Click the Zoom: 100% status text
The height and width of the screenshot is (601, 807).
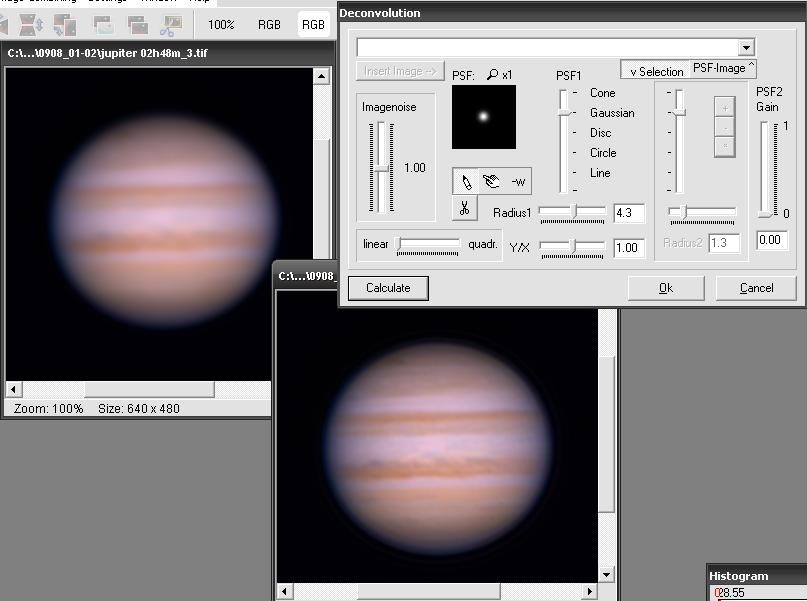point(48,409)
